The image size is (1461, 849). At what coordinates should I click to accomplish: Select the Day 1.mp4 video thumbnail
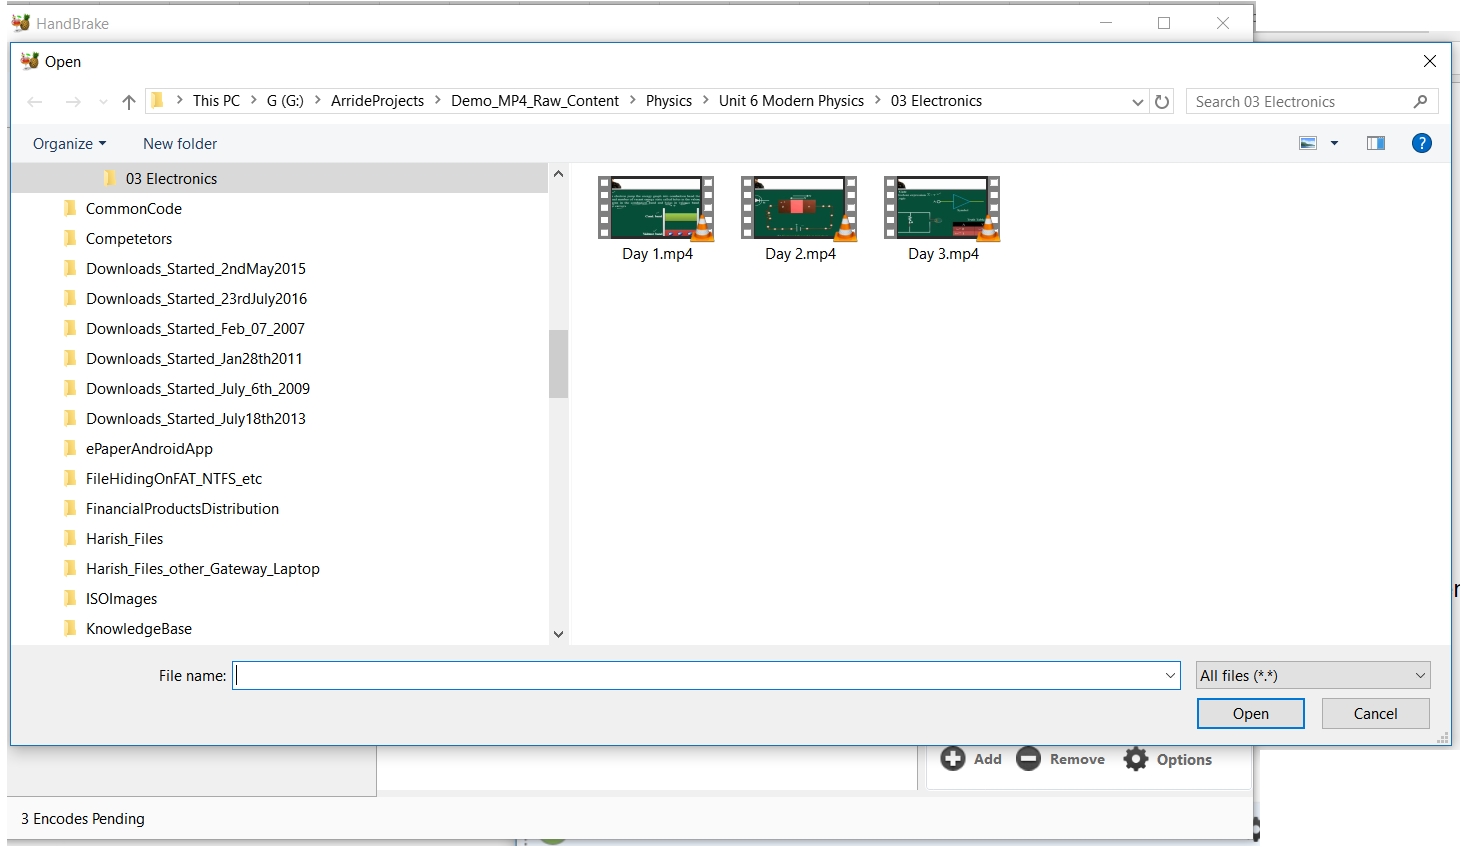pos(656,209)
